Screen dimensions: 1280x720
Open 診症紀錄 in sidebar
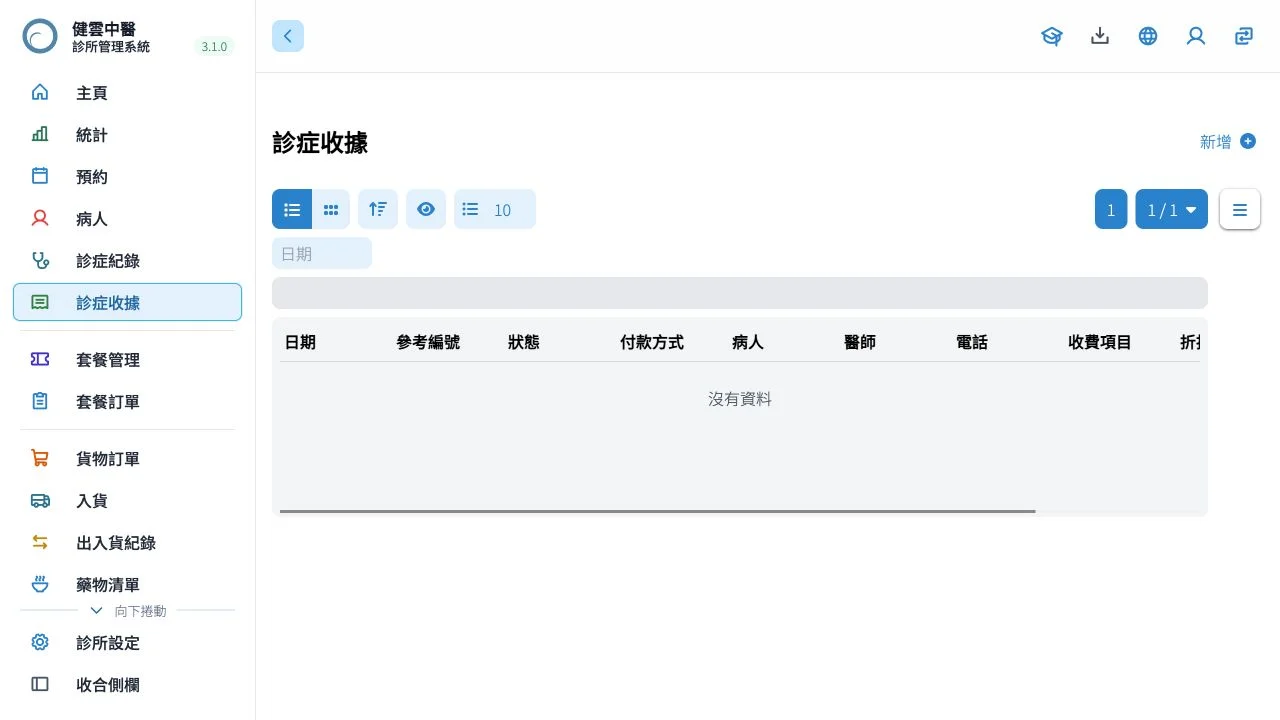coord(127,261)
